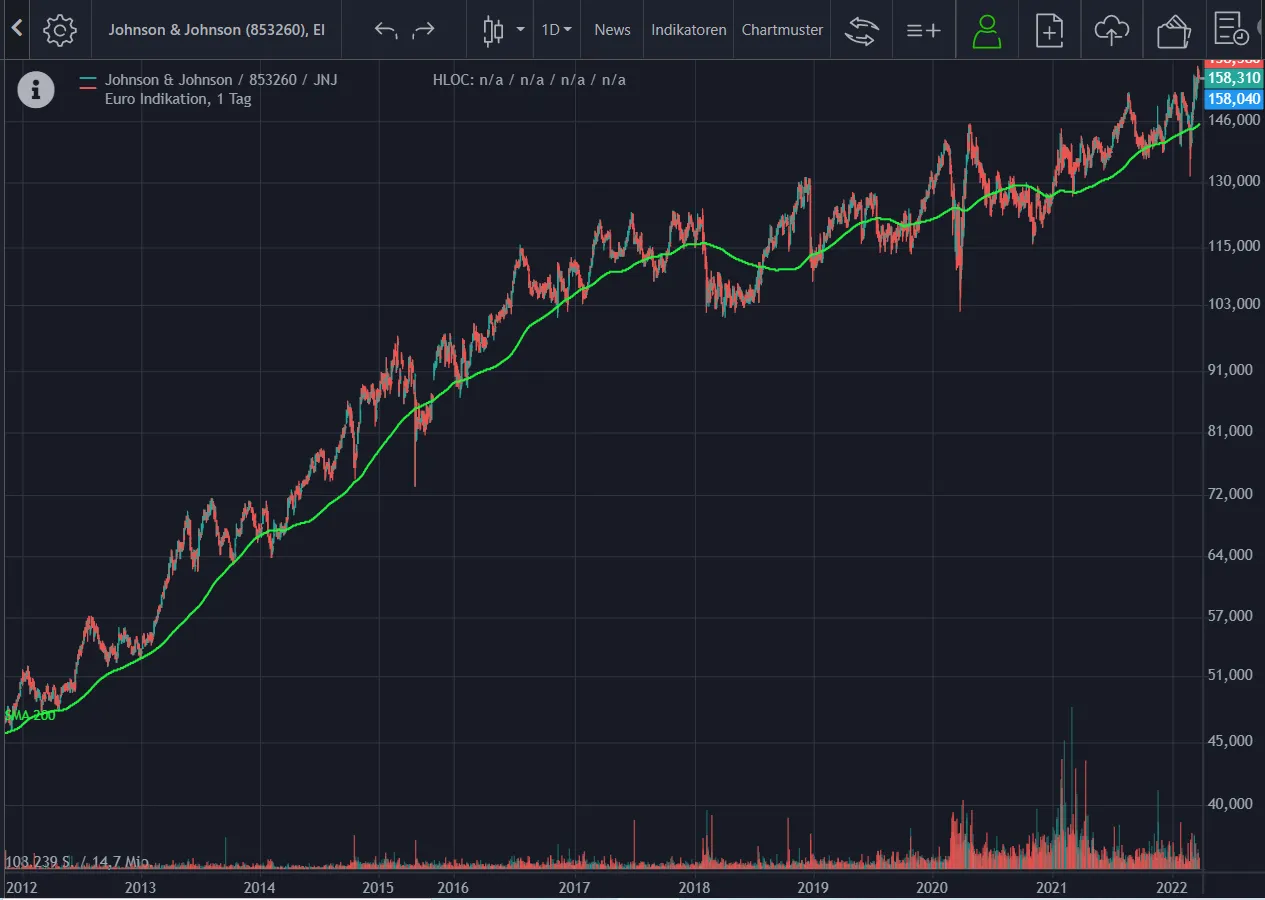Open chart settings gear icon

click(60, 30)
